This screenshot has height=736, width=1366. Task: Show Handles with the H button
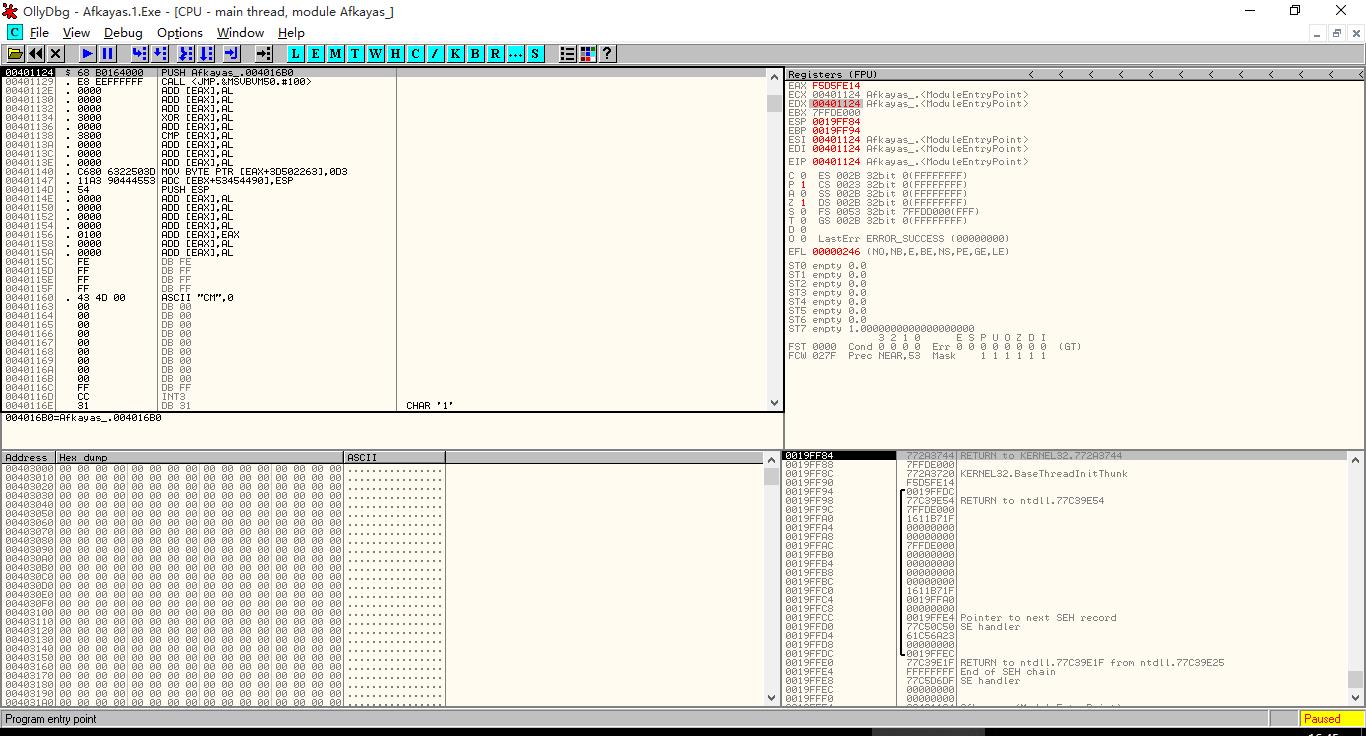click(396, 54)
